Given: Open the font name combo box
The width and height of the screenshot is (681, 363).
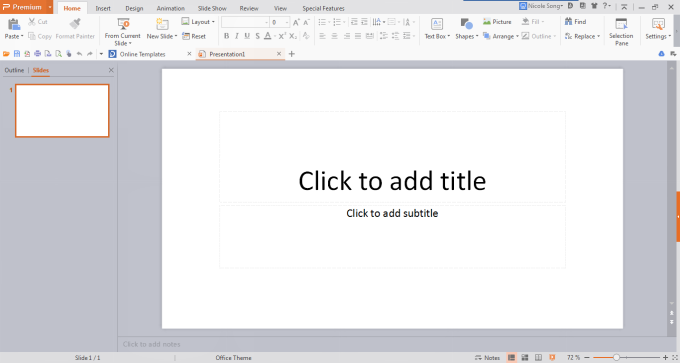Looking at the screenshot, I should 245,22.
